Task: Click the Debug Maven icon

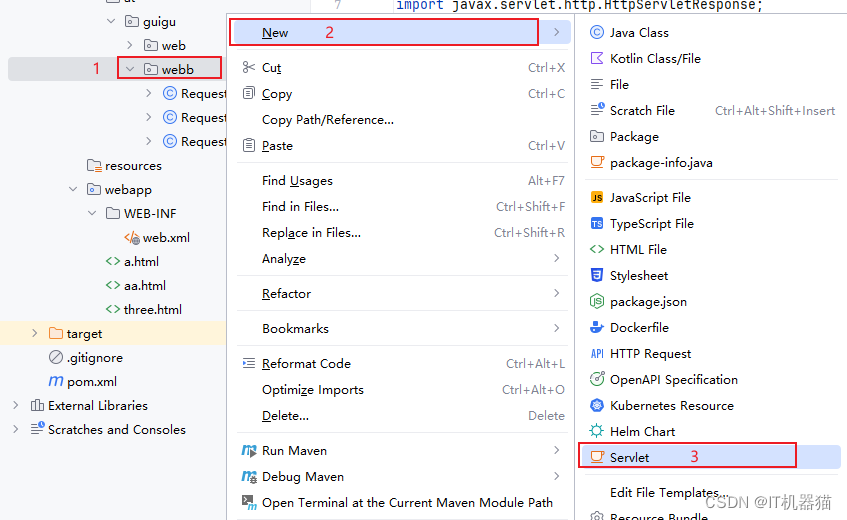Action: pos(248,476)
